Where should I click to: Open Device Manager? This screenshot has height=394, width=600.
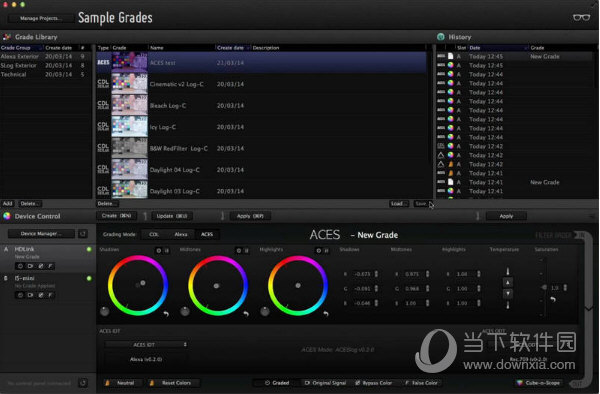pos(41,234)
